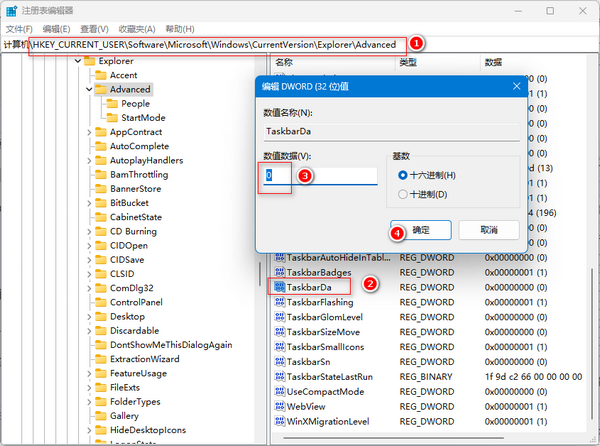This screenshot has height=446, width=600.
Task: Expand the AppContract tree node
Action: tap(88, 132)
